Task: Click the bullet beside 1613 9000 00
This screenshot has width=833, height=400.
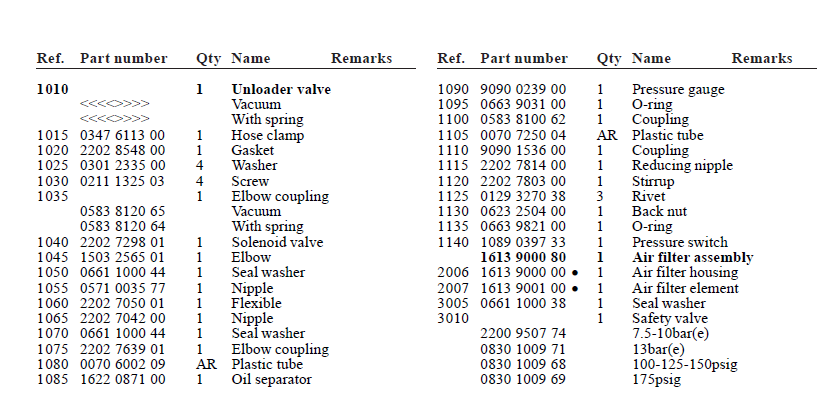Action: tap(577, 273)
